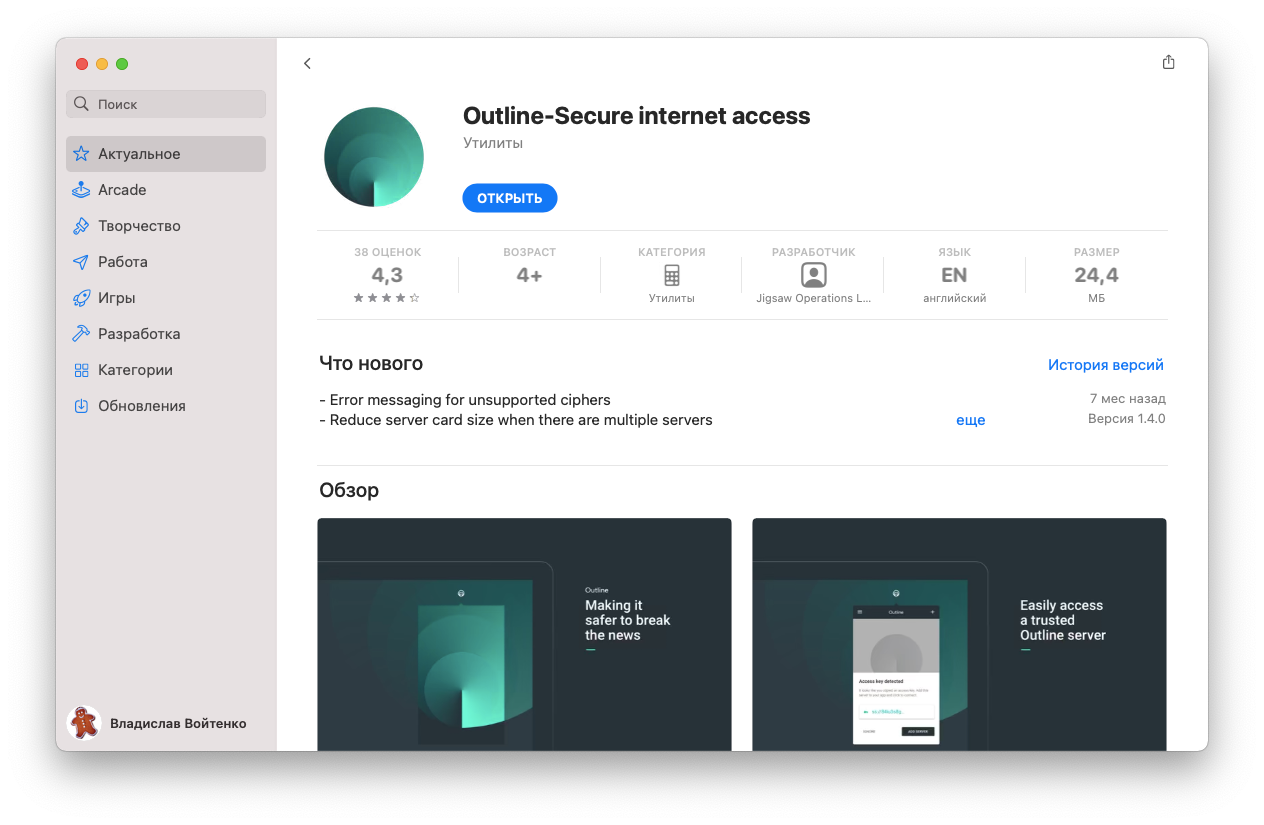1264x825 pixels.
Task: Click the paper plane icon beside Работа
Action: (x=82, y=262)
